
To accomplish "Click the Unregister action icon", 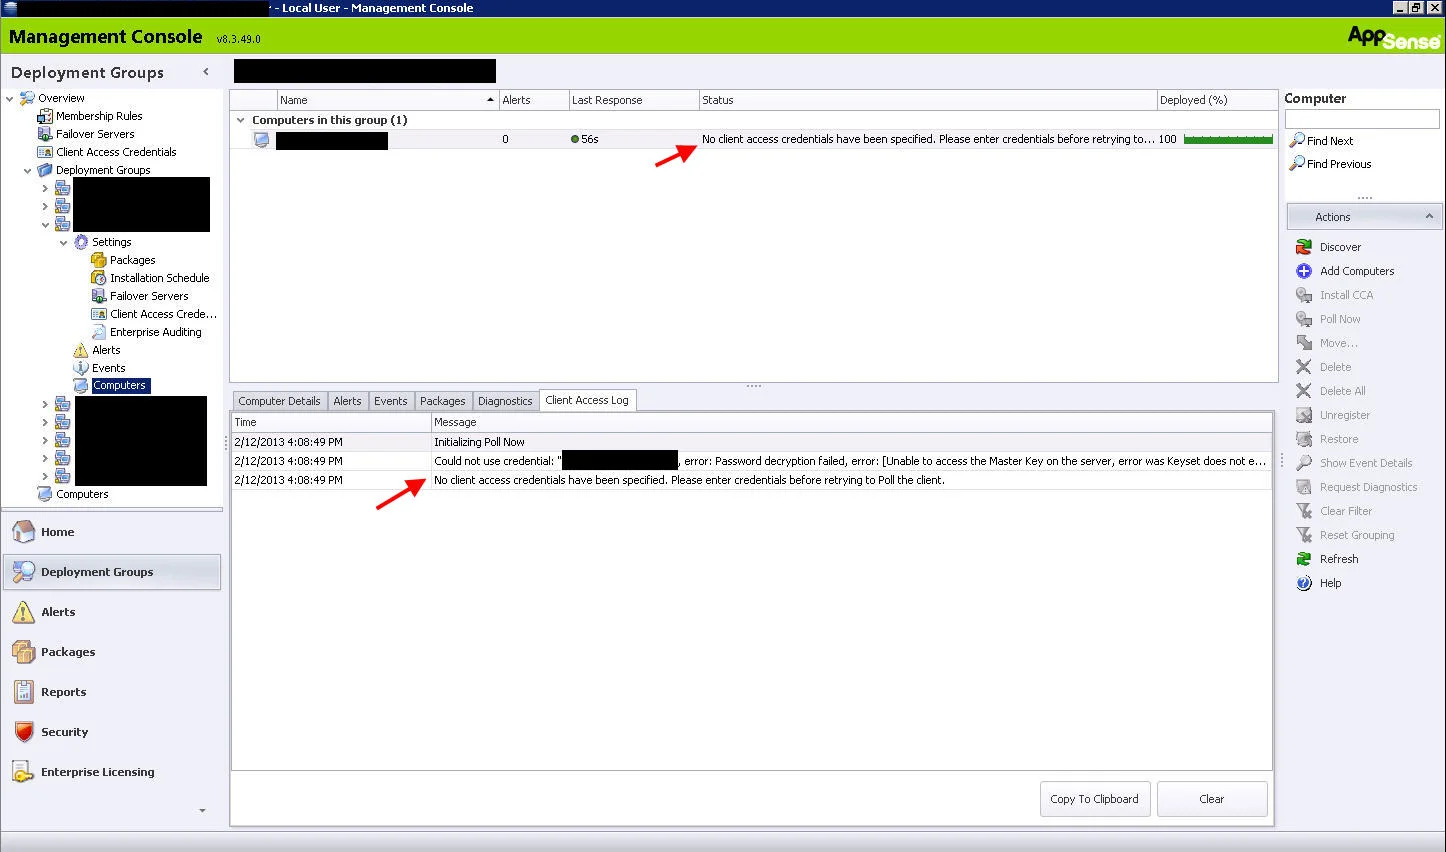I will (1304, 415).
